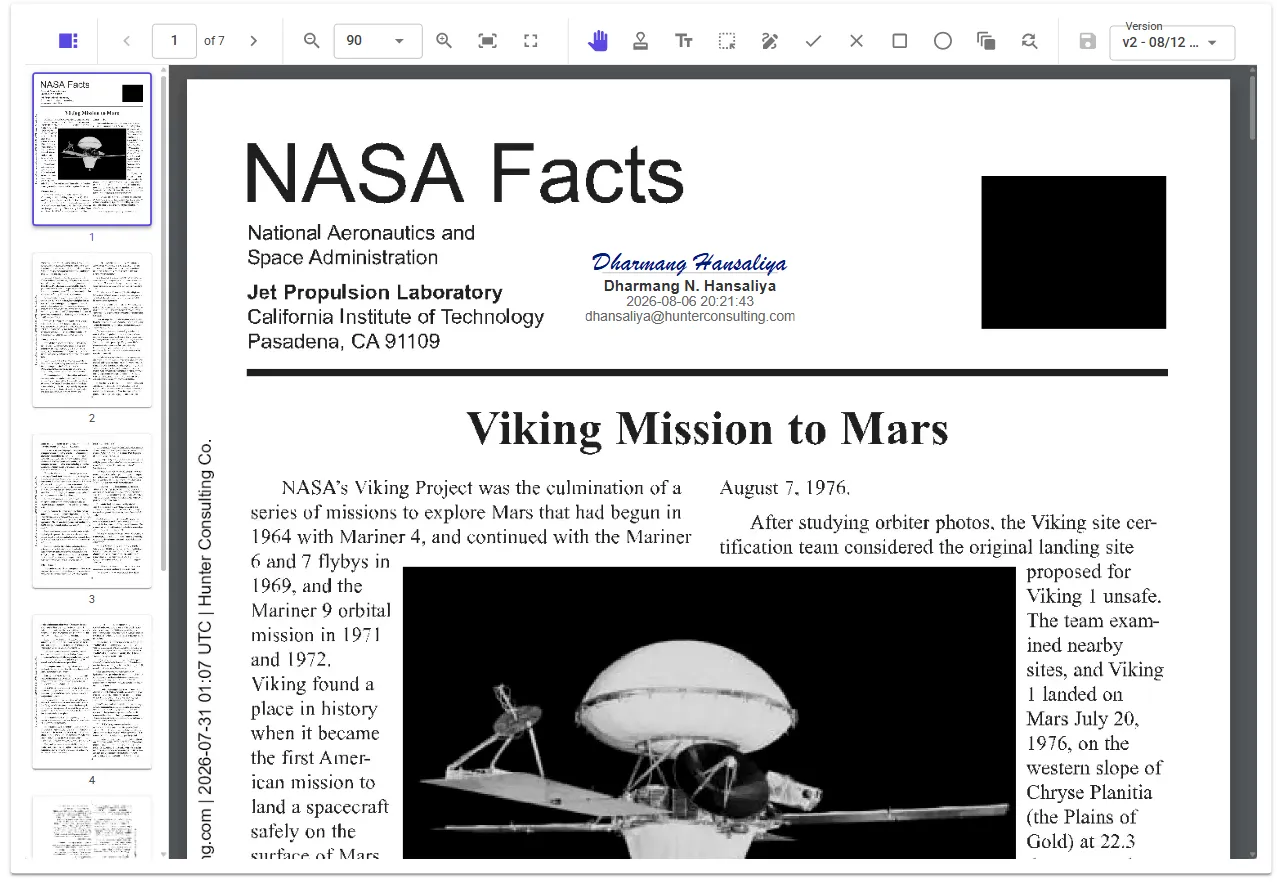1277x893 pixels.
Task: Enter fullscreen mode icon
Action: click(x=531, y=41)
